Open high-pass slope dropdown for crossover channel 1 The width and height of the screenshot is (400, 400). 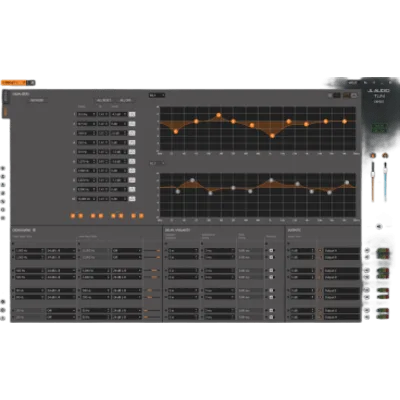tap(61, 250)
